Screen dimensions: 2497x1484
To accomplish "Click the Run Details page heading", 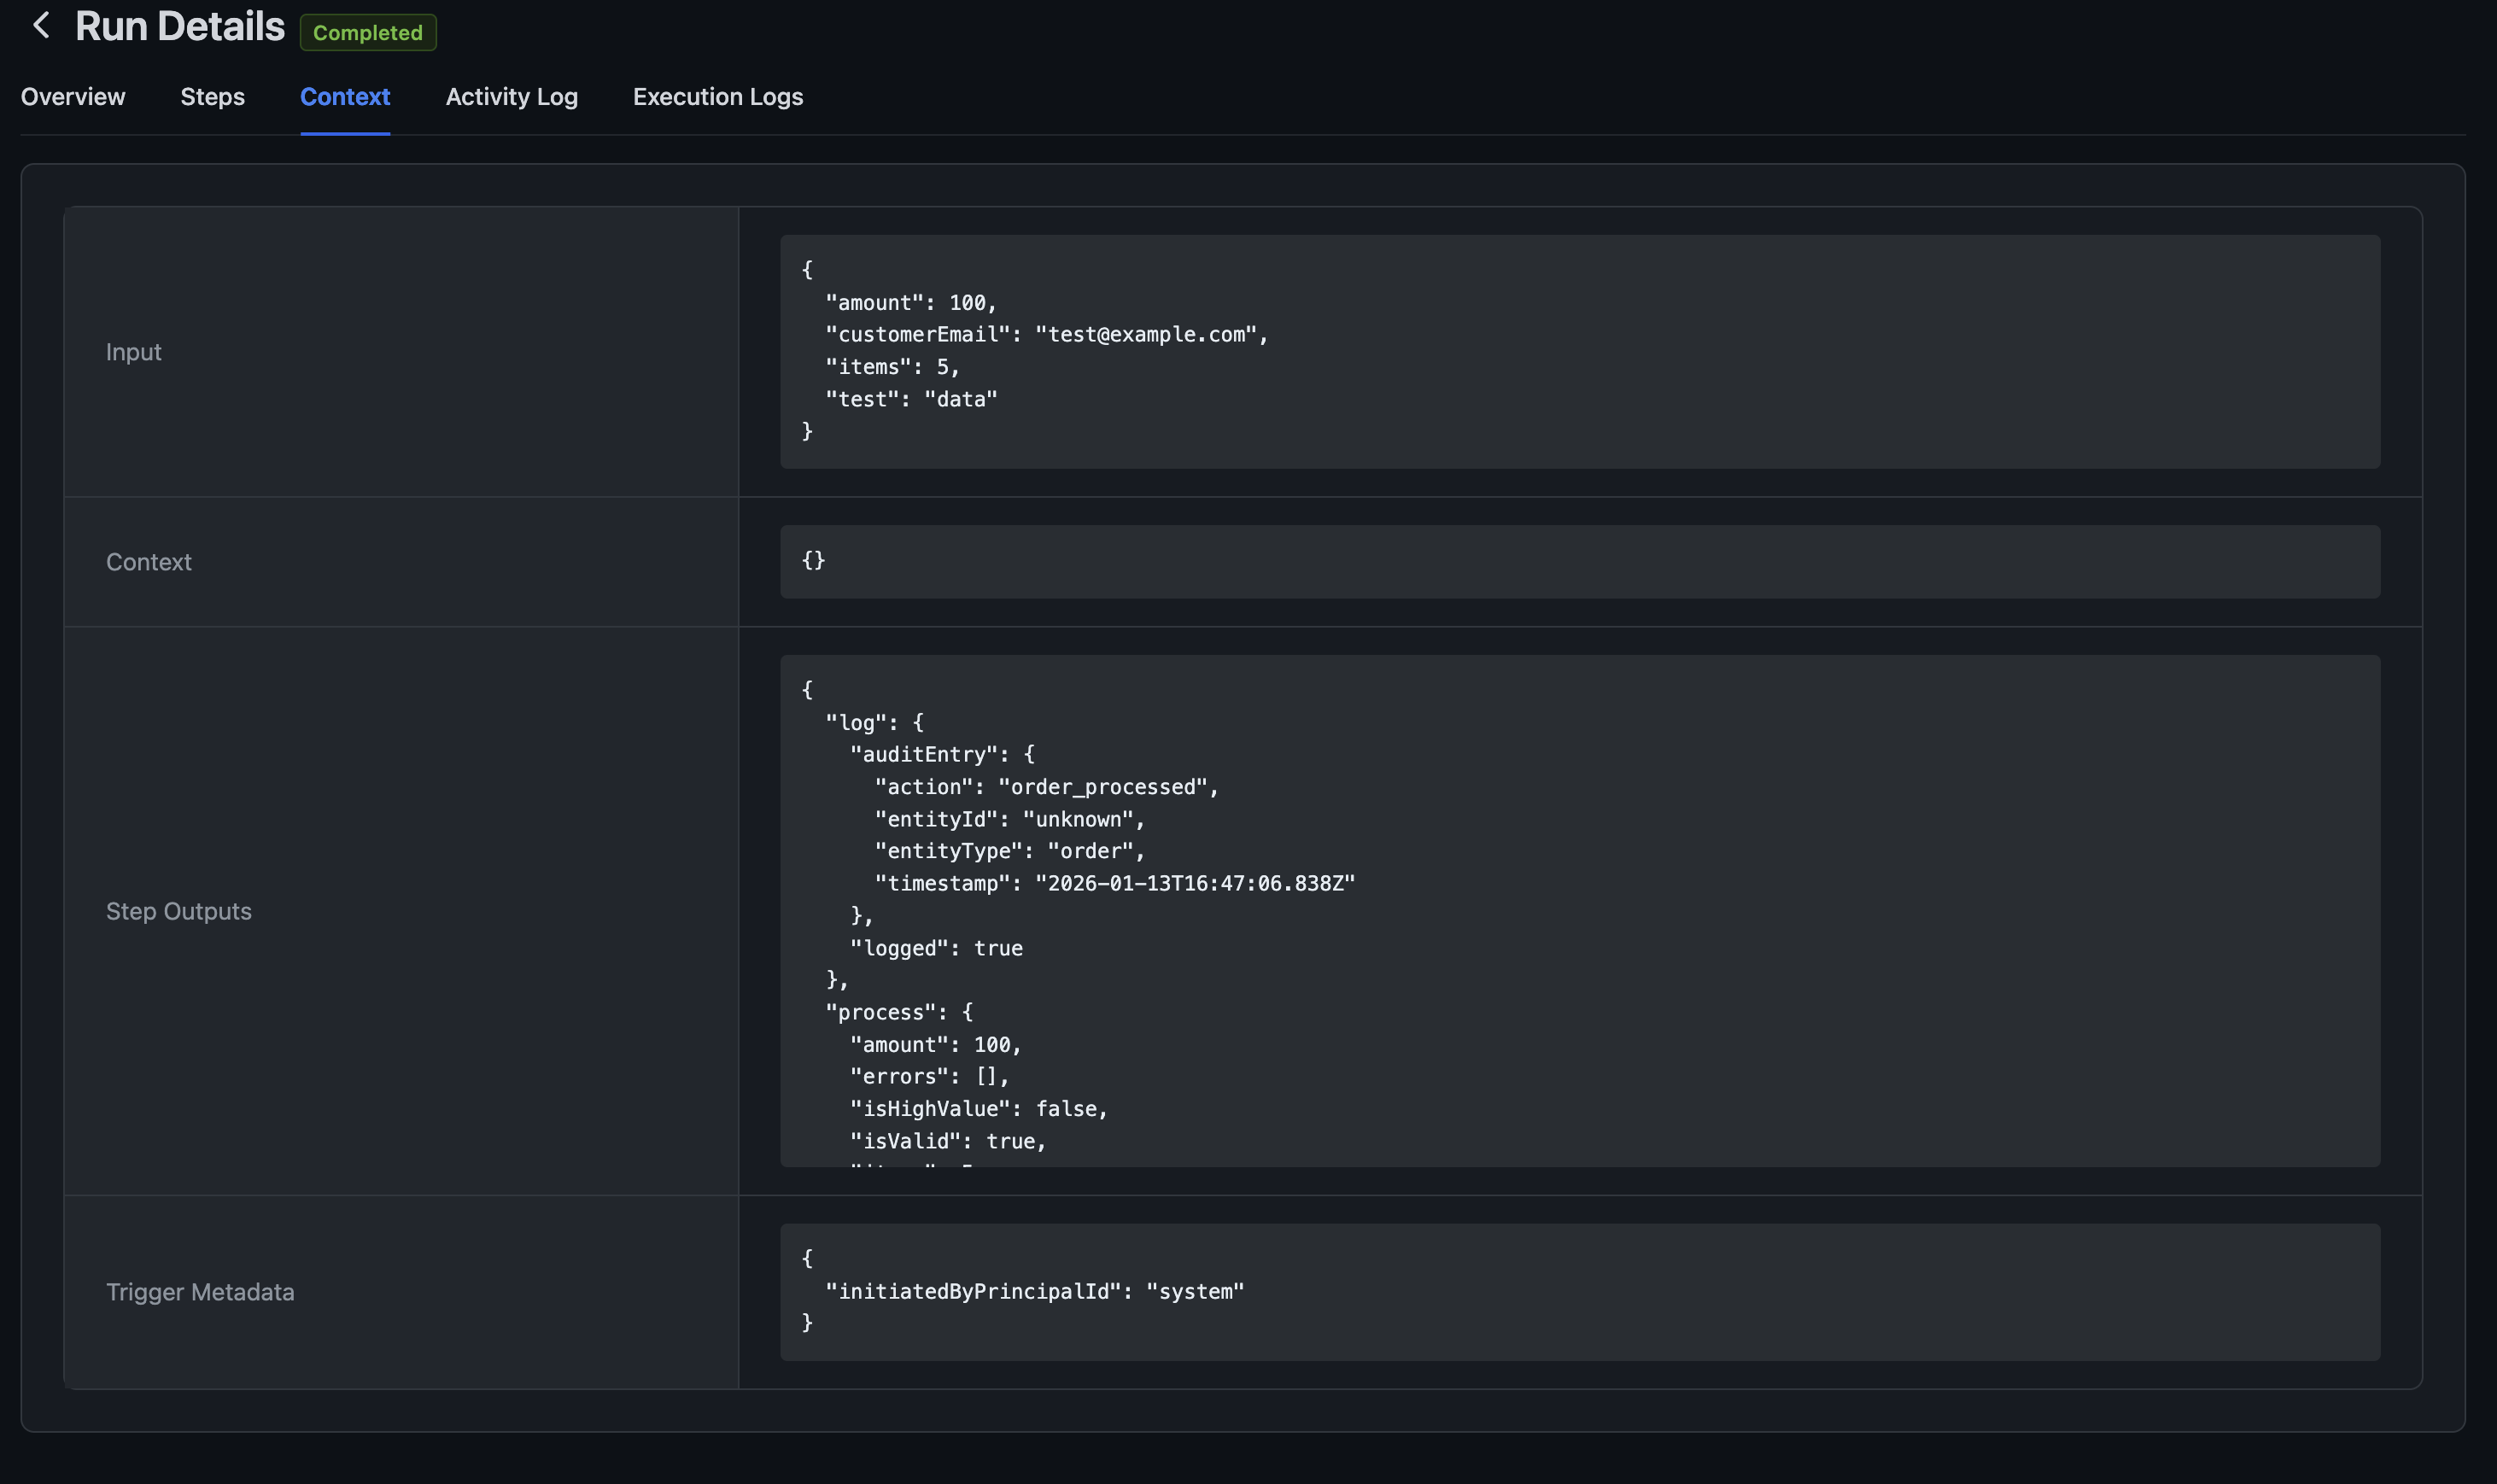I will (180, 27).
